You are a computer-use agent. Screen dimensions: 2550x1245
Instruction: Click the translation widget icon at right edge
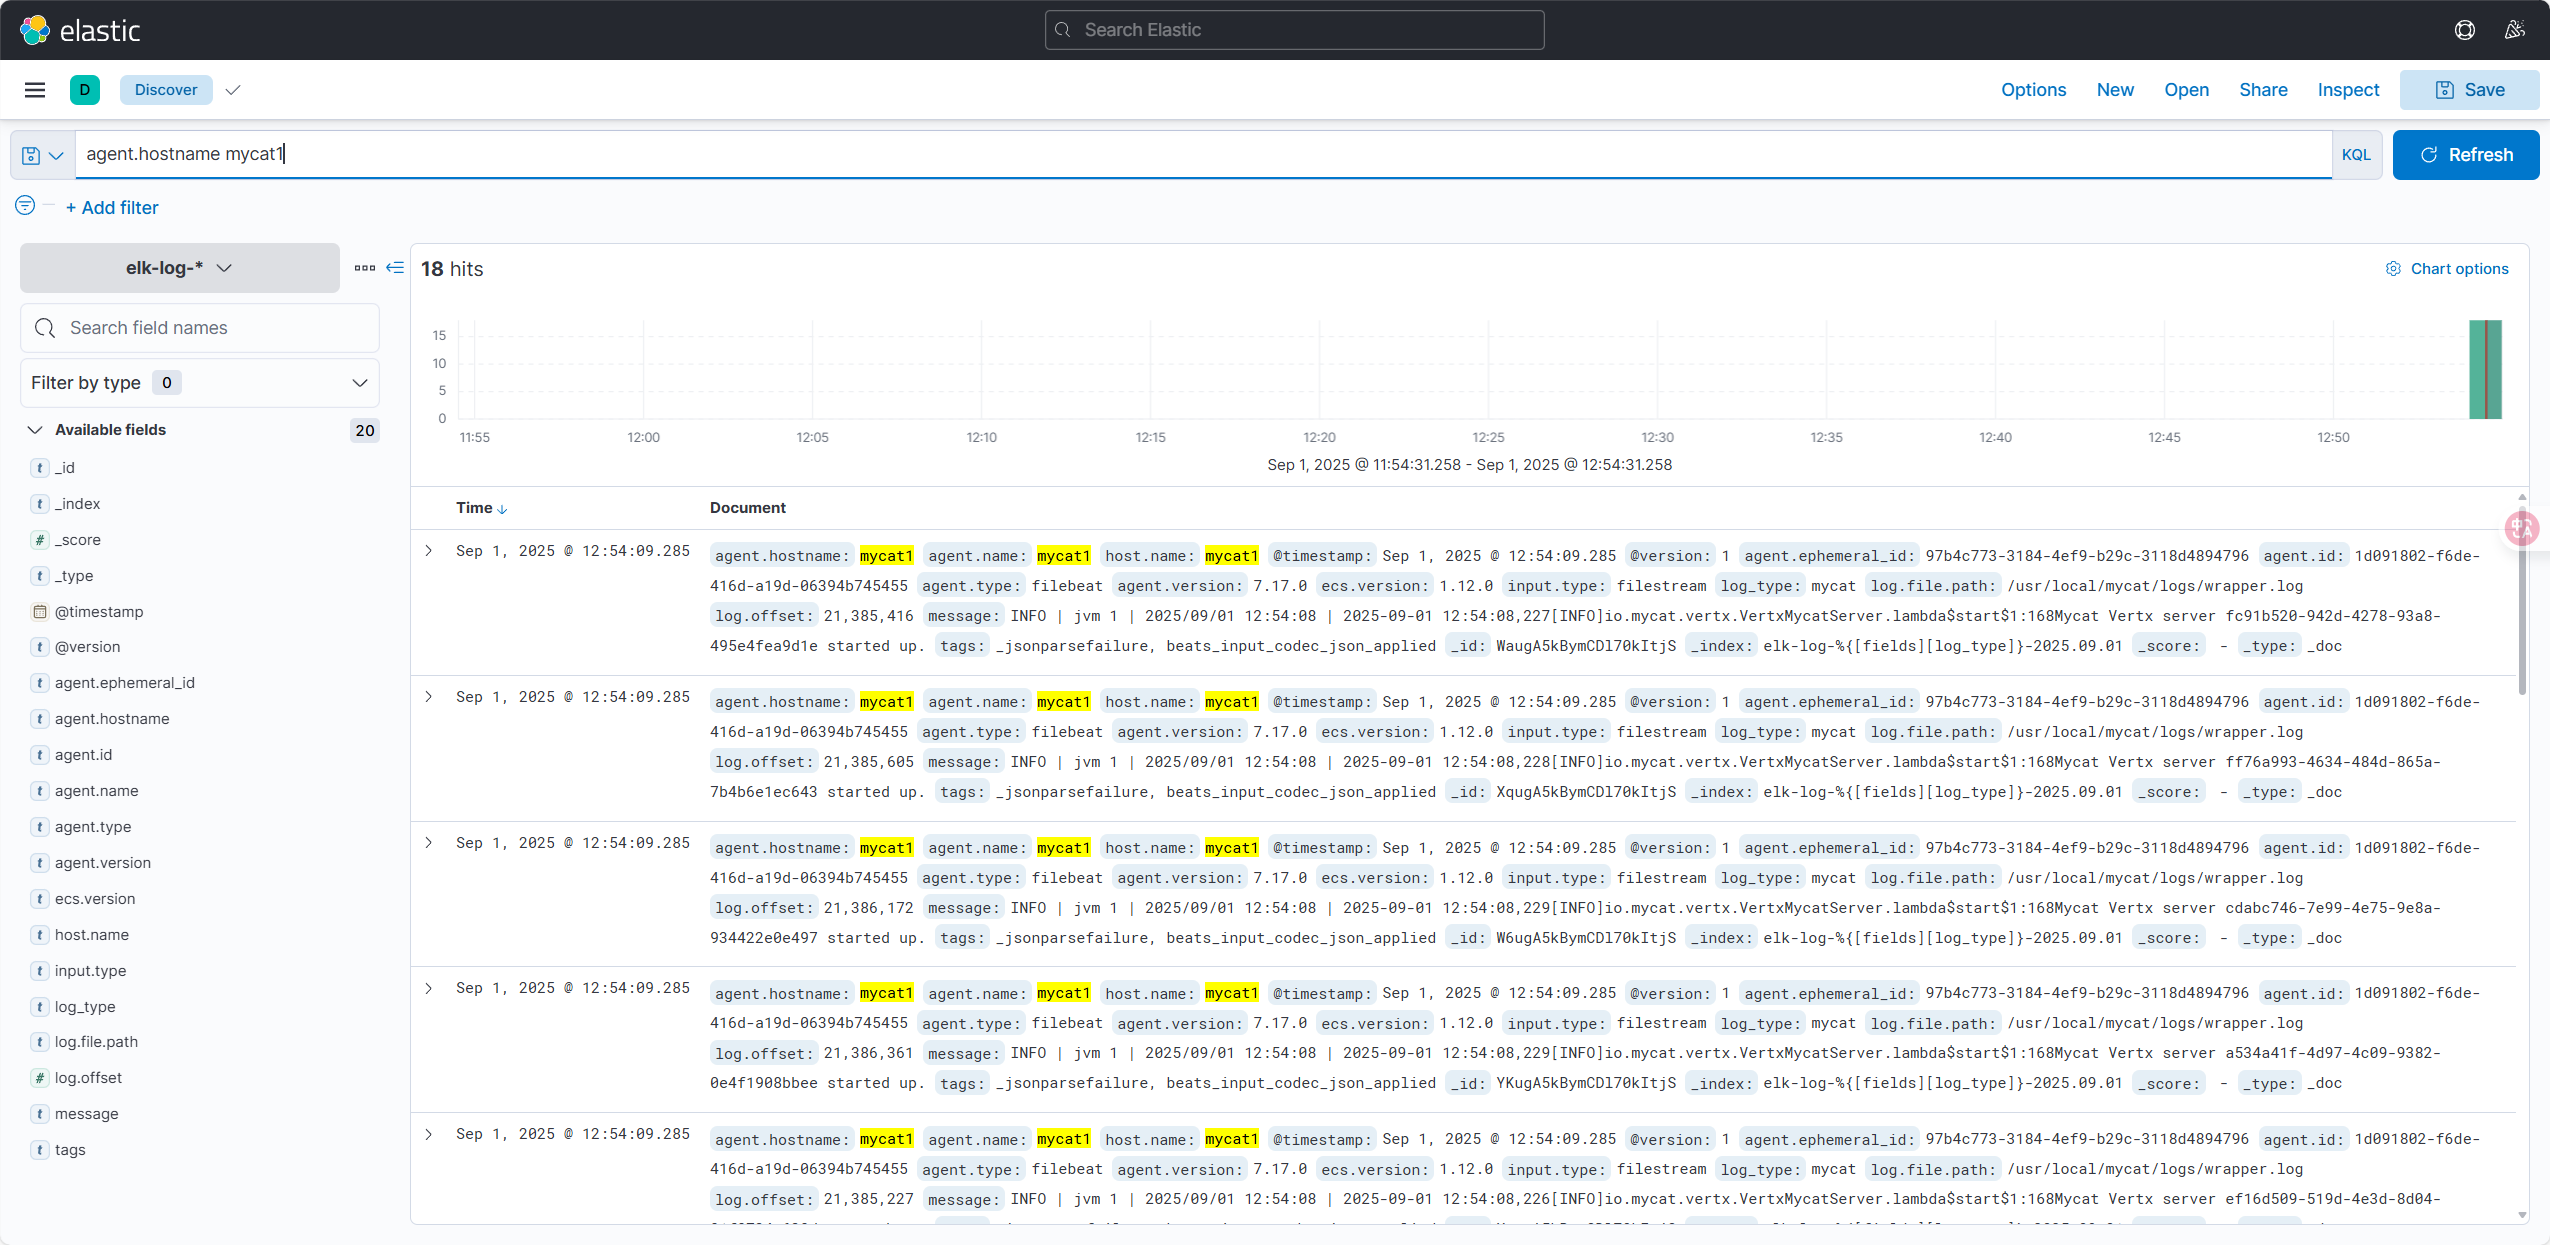pos(2521,527)
